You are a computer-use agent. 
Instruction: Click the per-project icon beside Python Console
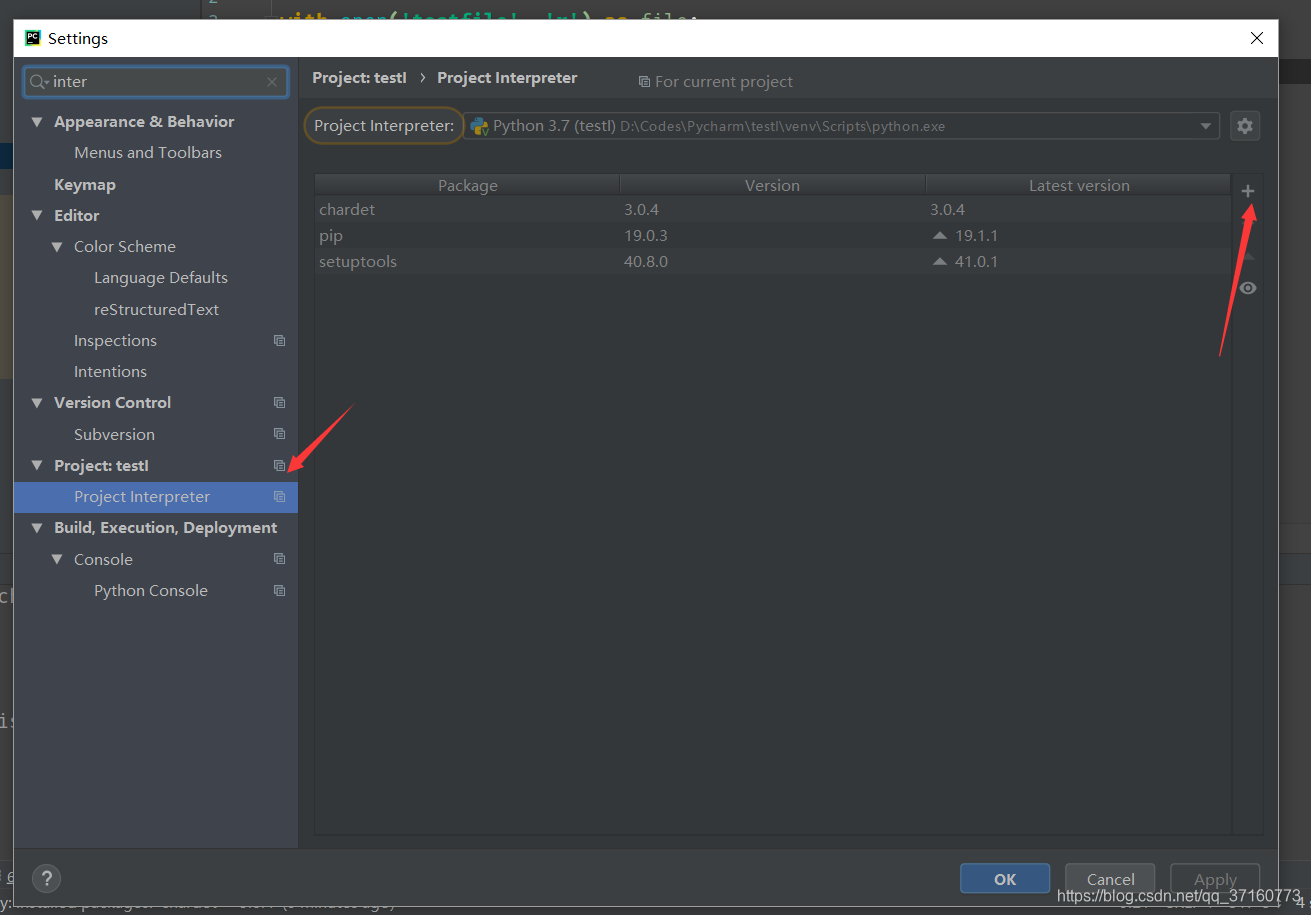pos(279,590)
